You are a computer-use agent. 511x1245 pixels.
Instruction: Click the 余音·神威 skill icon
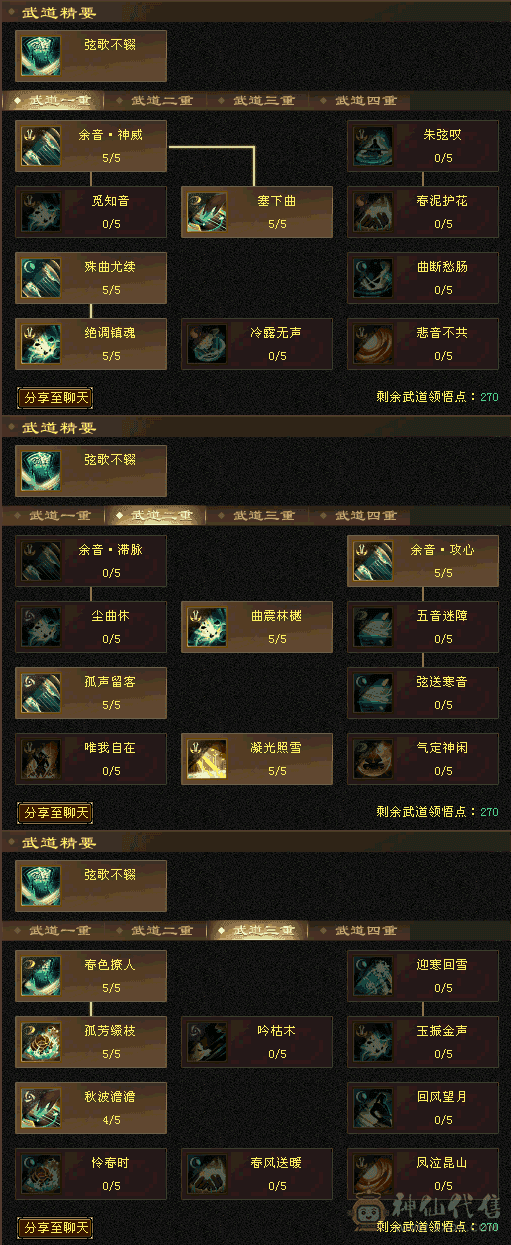click(x=41, y=147)
